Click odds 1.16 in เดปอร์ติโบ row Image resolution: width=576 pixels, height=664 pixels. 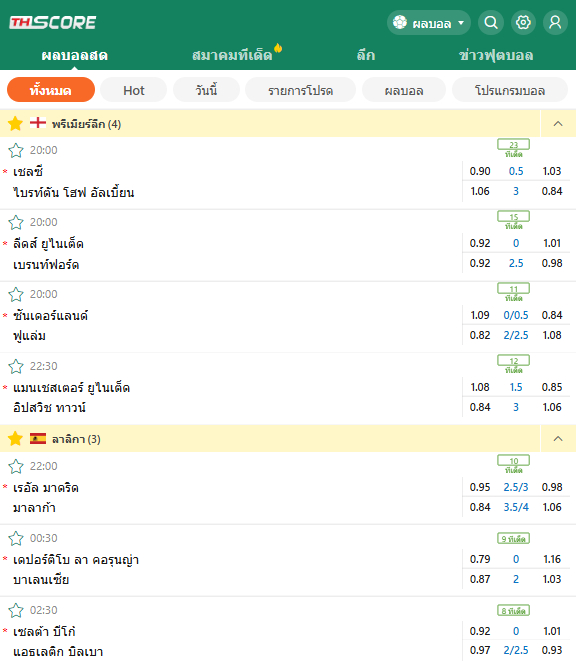point(552,559)
